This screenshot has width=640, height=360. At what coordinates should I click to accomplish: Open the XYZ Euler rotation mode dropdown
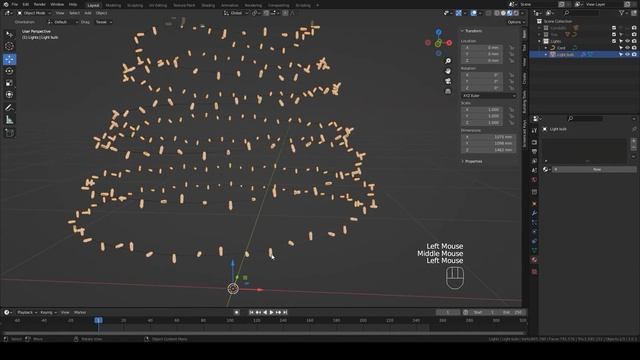click(x=489, y=96)
